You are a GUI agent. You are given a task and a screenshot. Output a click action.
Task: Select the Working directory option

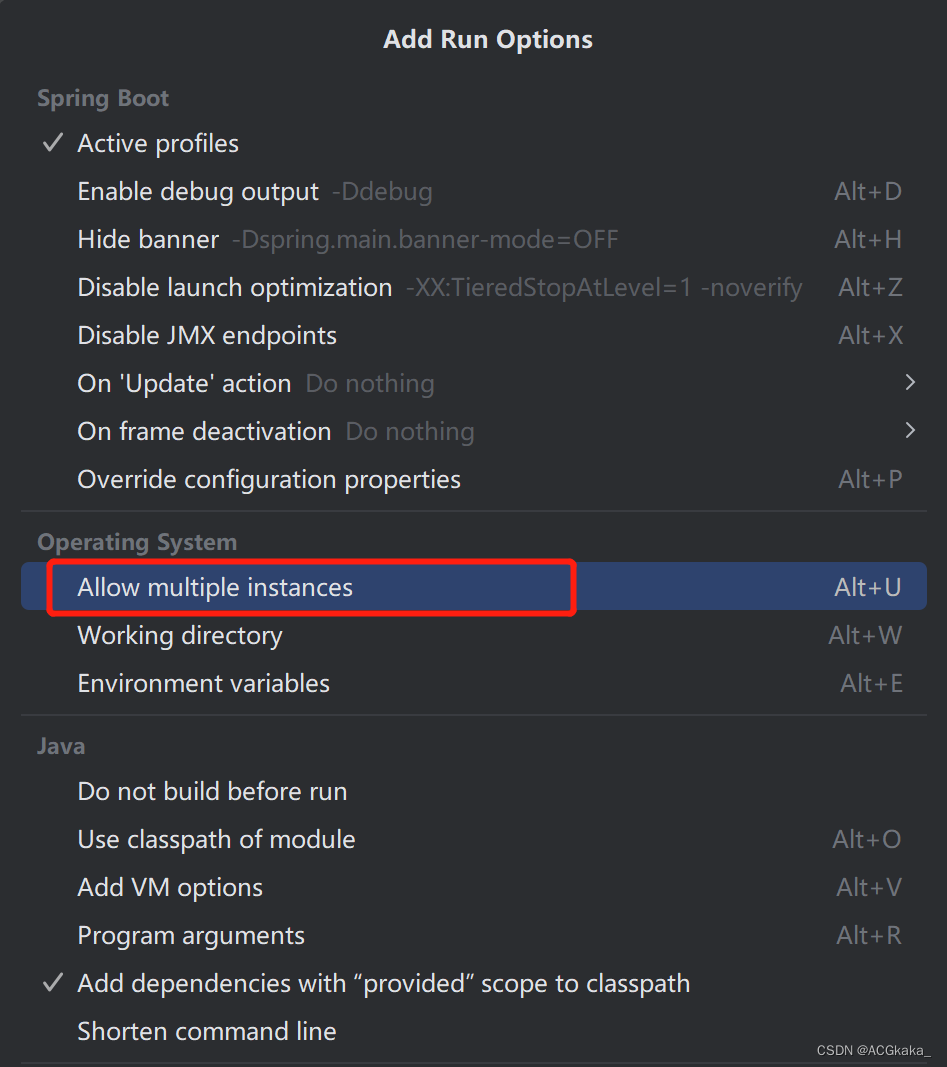180,635
